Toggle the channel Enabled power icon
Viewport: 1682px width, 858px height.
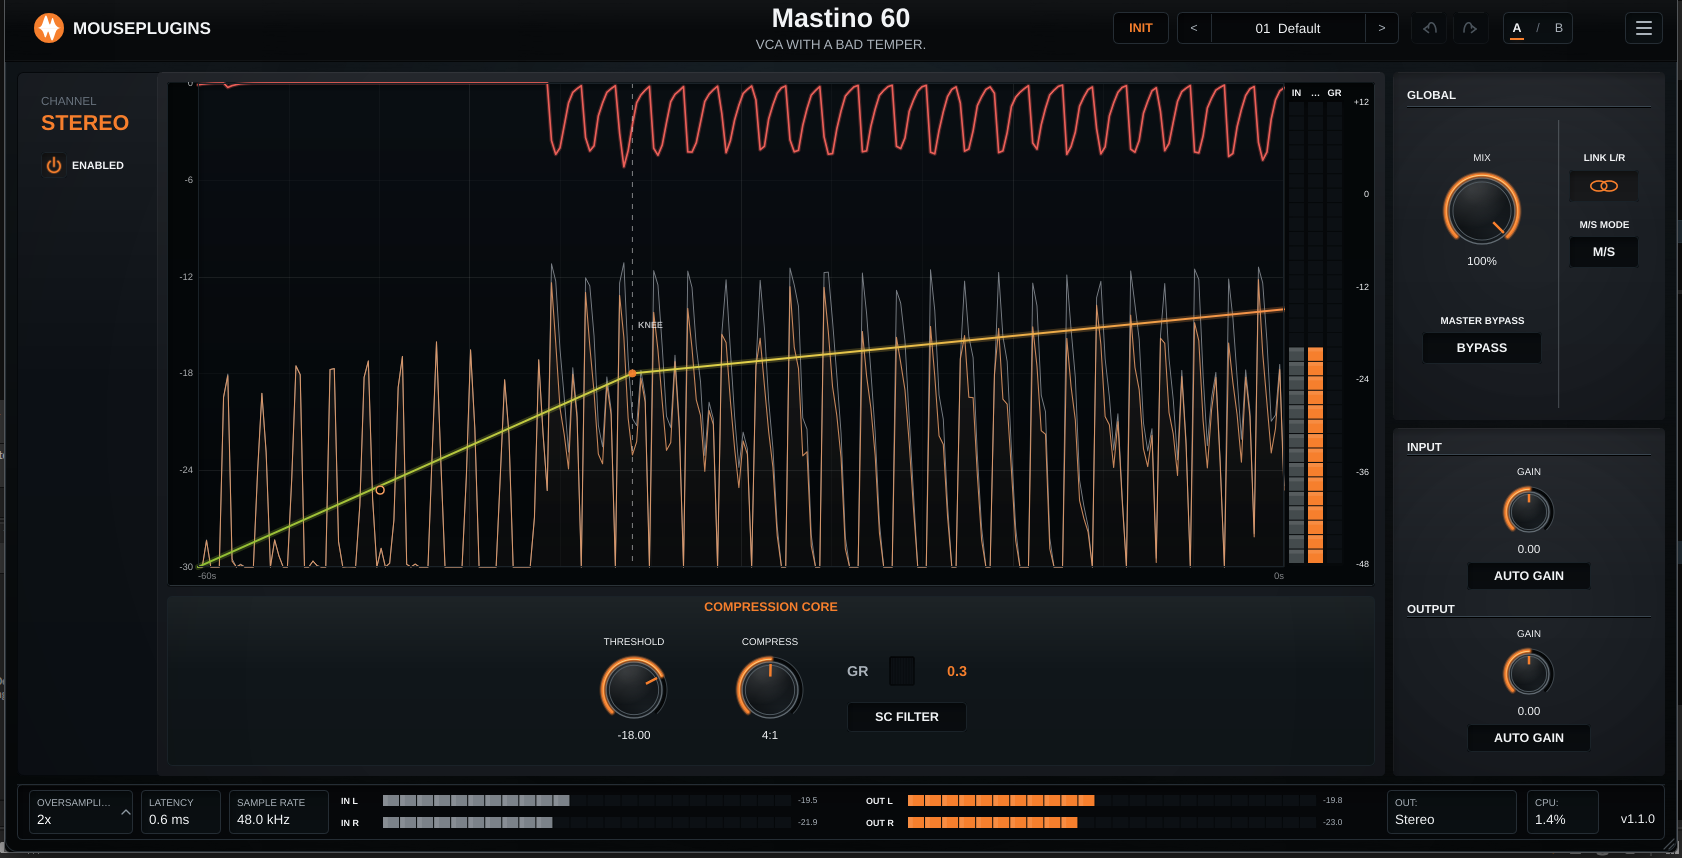pos(54,165)
